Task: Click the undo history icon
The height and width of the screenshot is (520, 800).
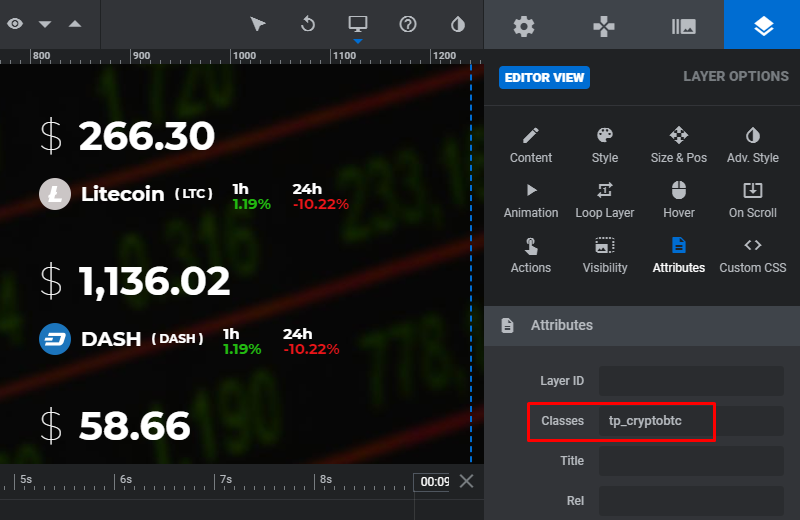Action: (308, 24)
